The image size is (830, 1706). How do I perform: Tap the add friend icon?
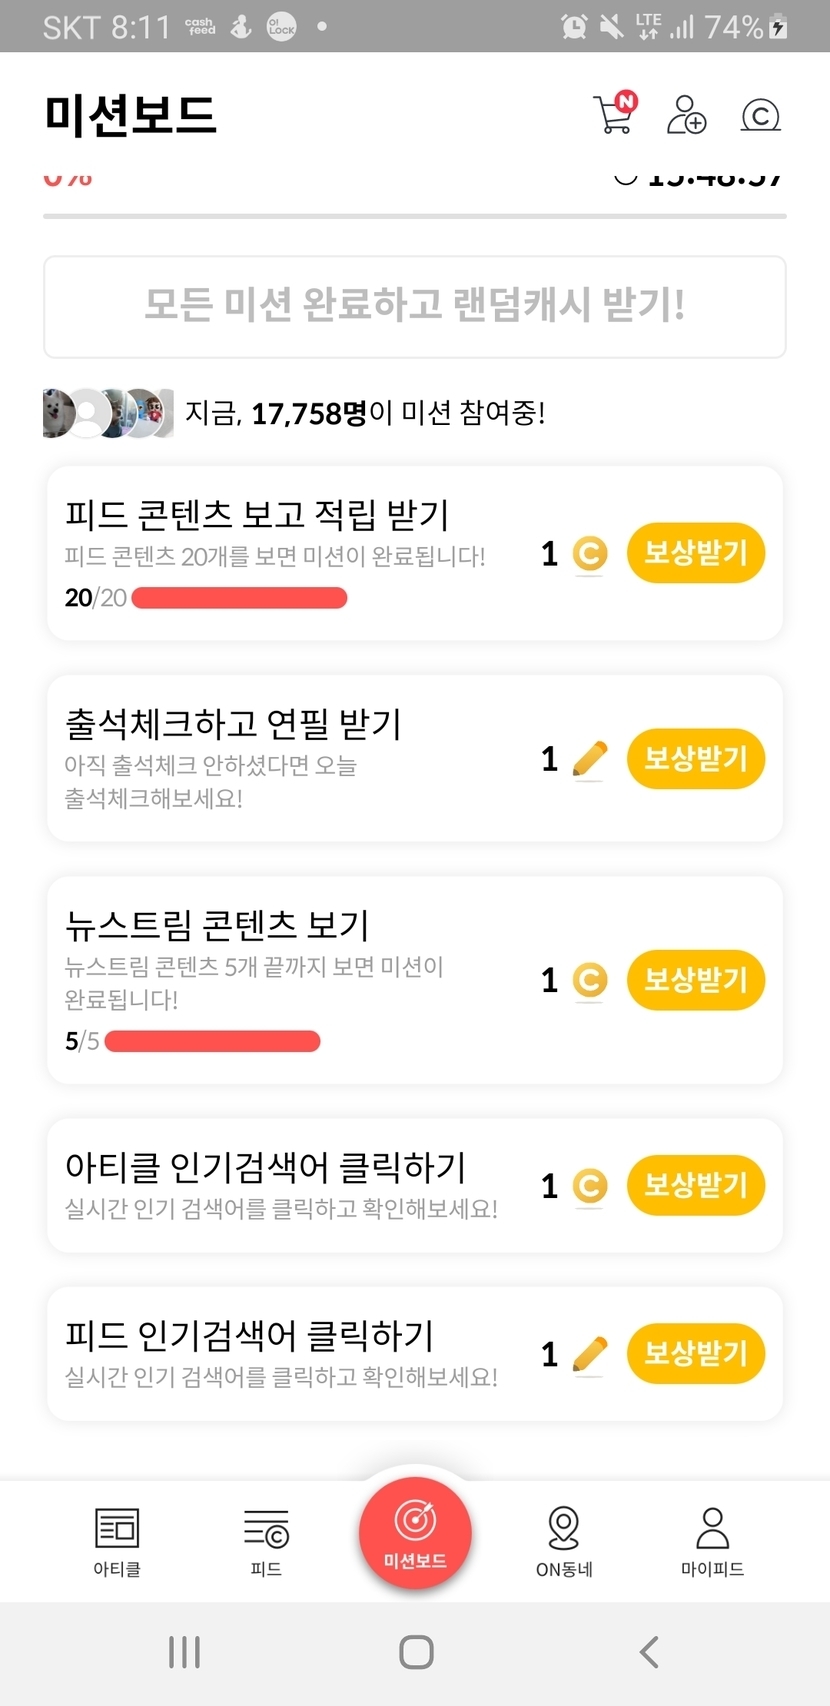click(686, 115)
